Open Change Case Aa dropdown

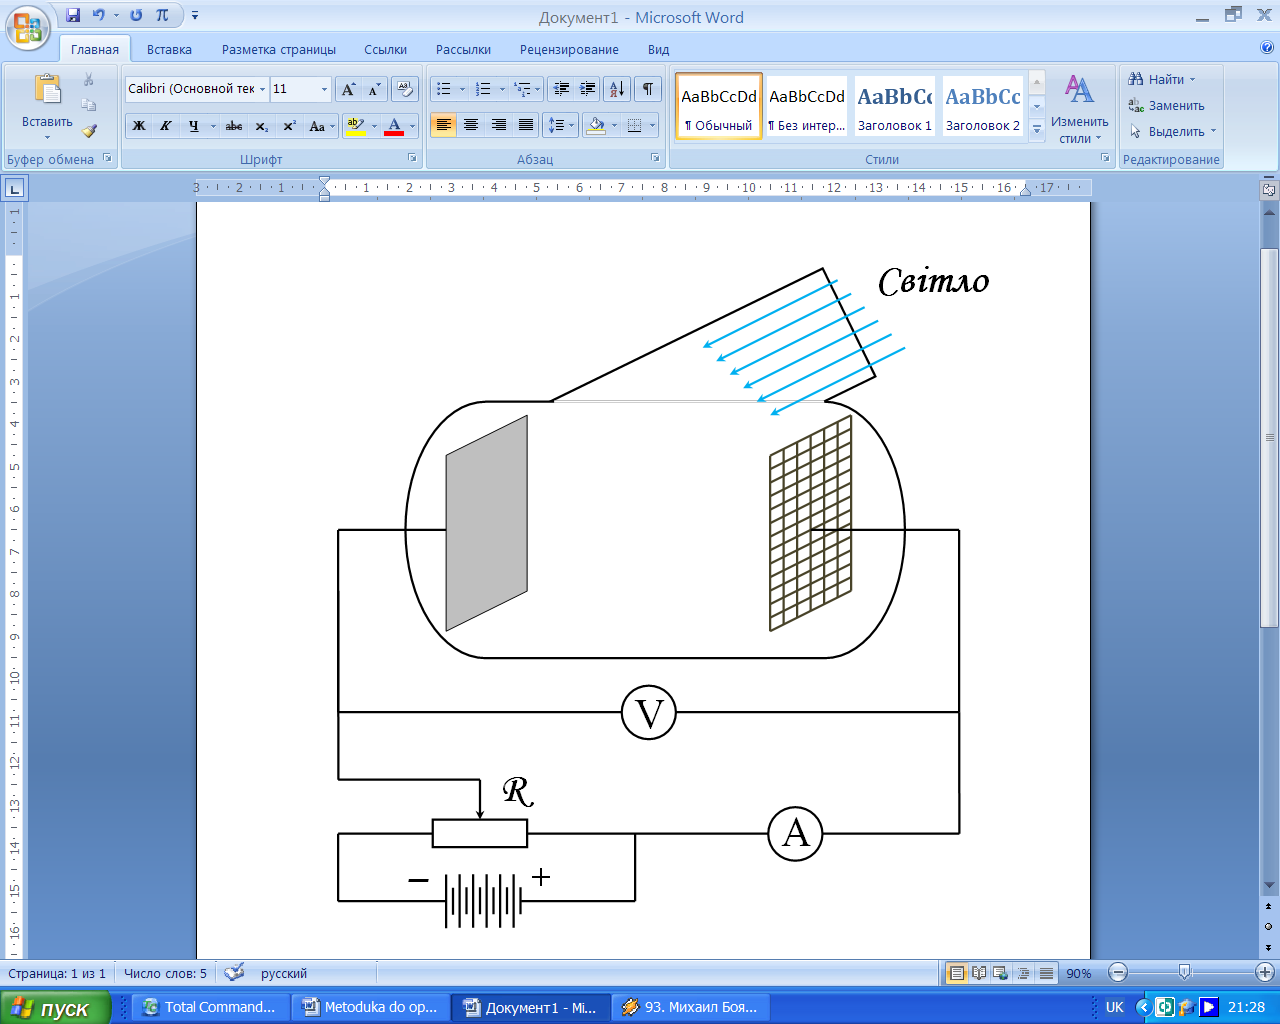point(321,126)
